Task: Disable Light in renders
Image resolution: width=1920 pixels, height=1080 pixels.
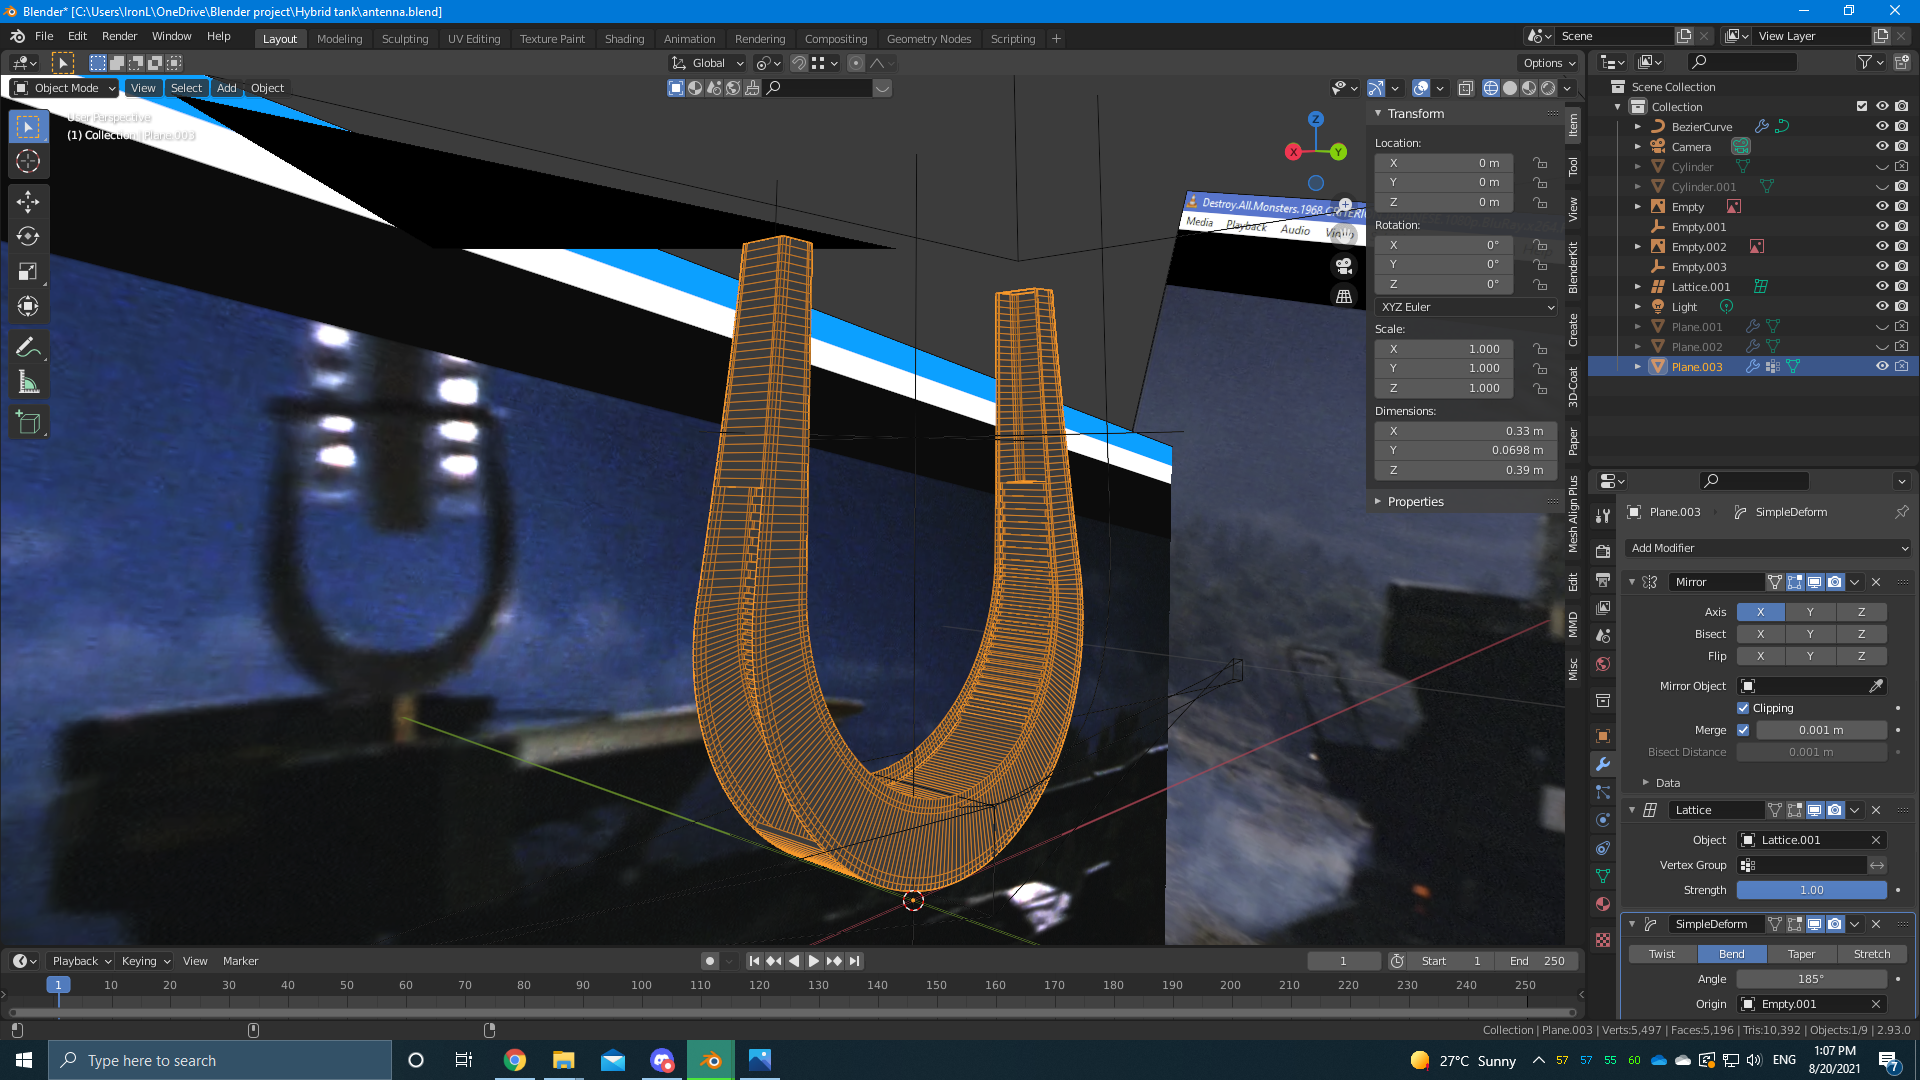Action: coord(1901,307)
